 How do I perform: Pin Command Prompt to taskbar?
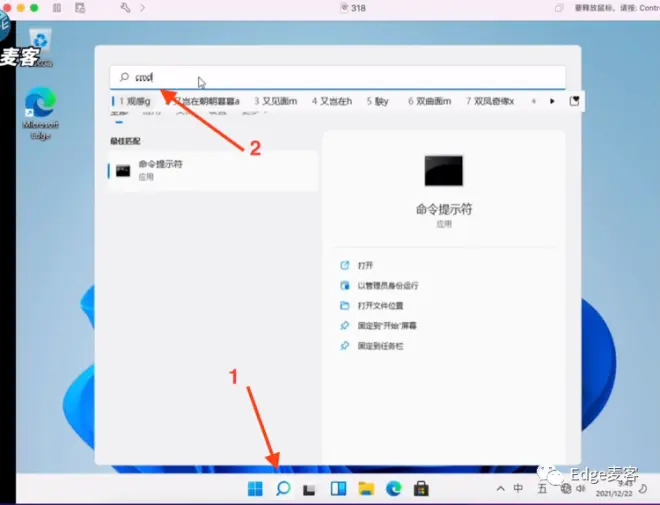pyautogui.click(x=381, y=346)
